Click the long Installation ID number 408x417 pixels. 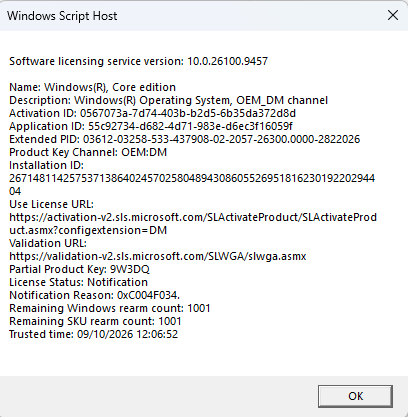(192, 185)
